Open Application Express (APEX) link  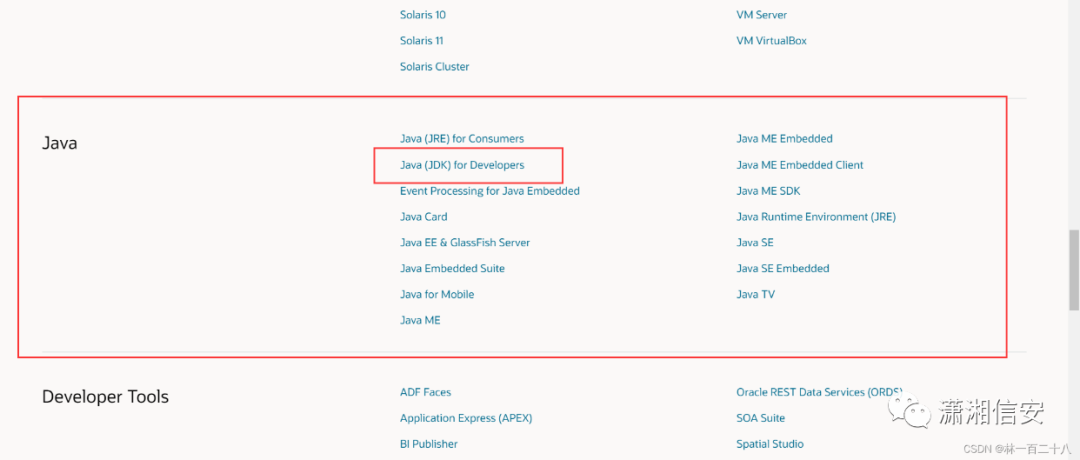tap(466, 418)
